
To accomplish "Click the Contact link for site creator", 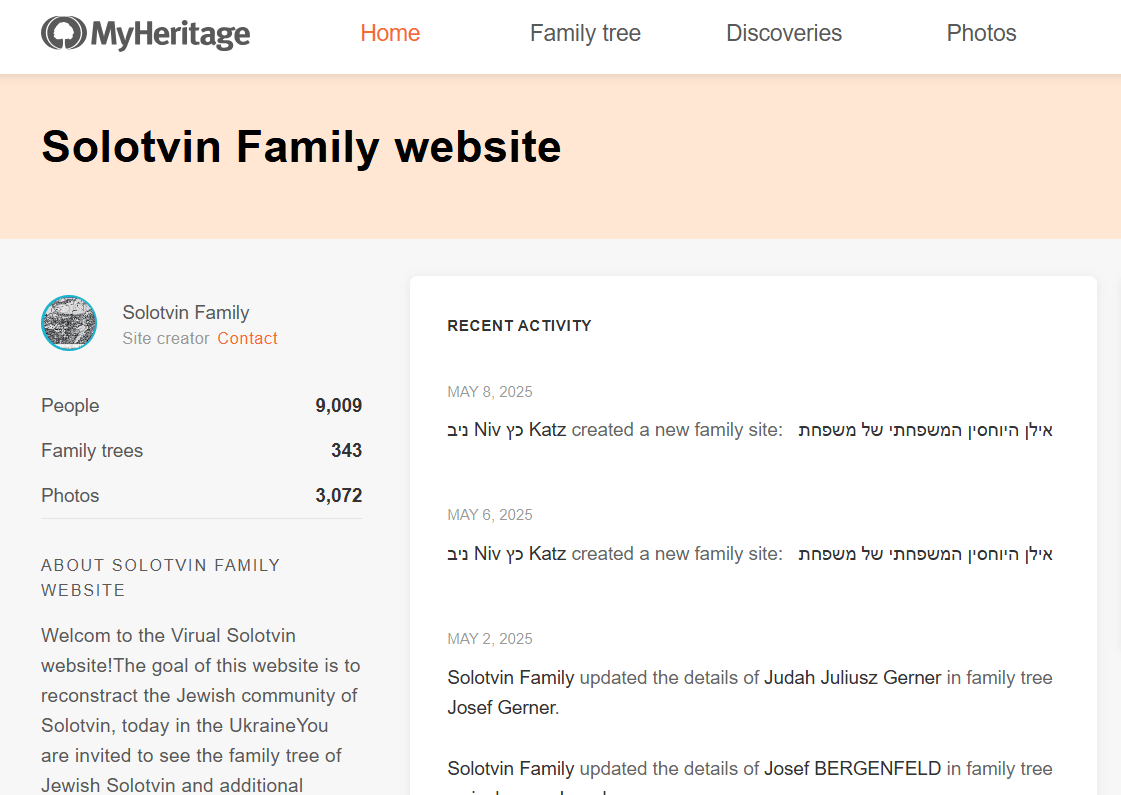I will (x=247, y=338).
